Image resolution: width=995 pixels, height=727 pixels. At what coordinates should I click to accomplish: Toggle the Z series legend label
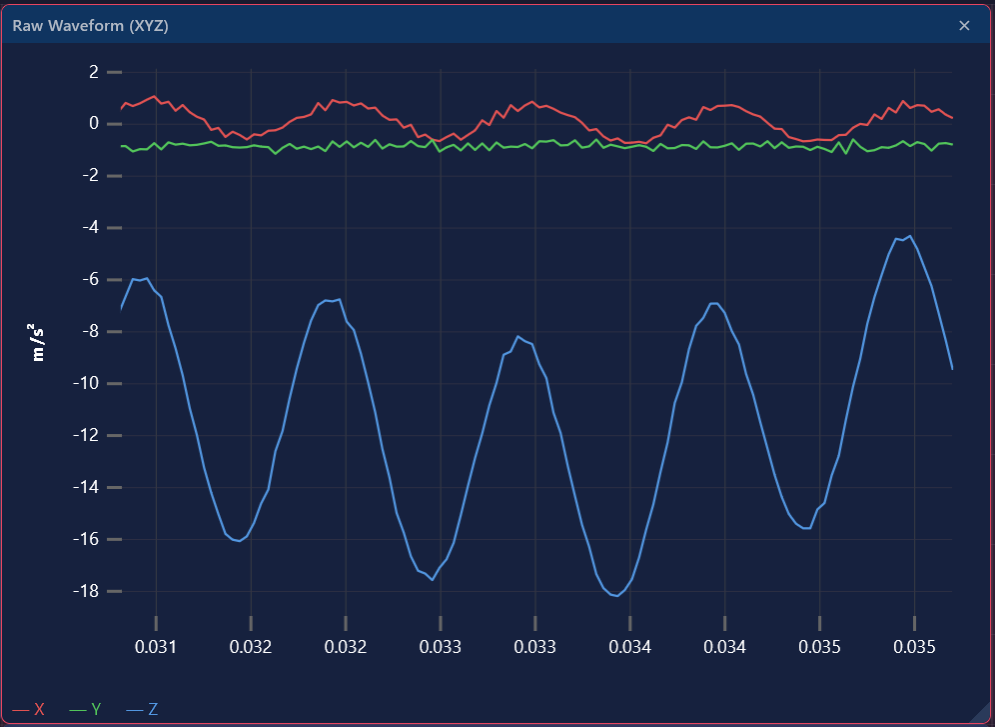coord(153,709)
